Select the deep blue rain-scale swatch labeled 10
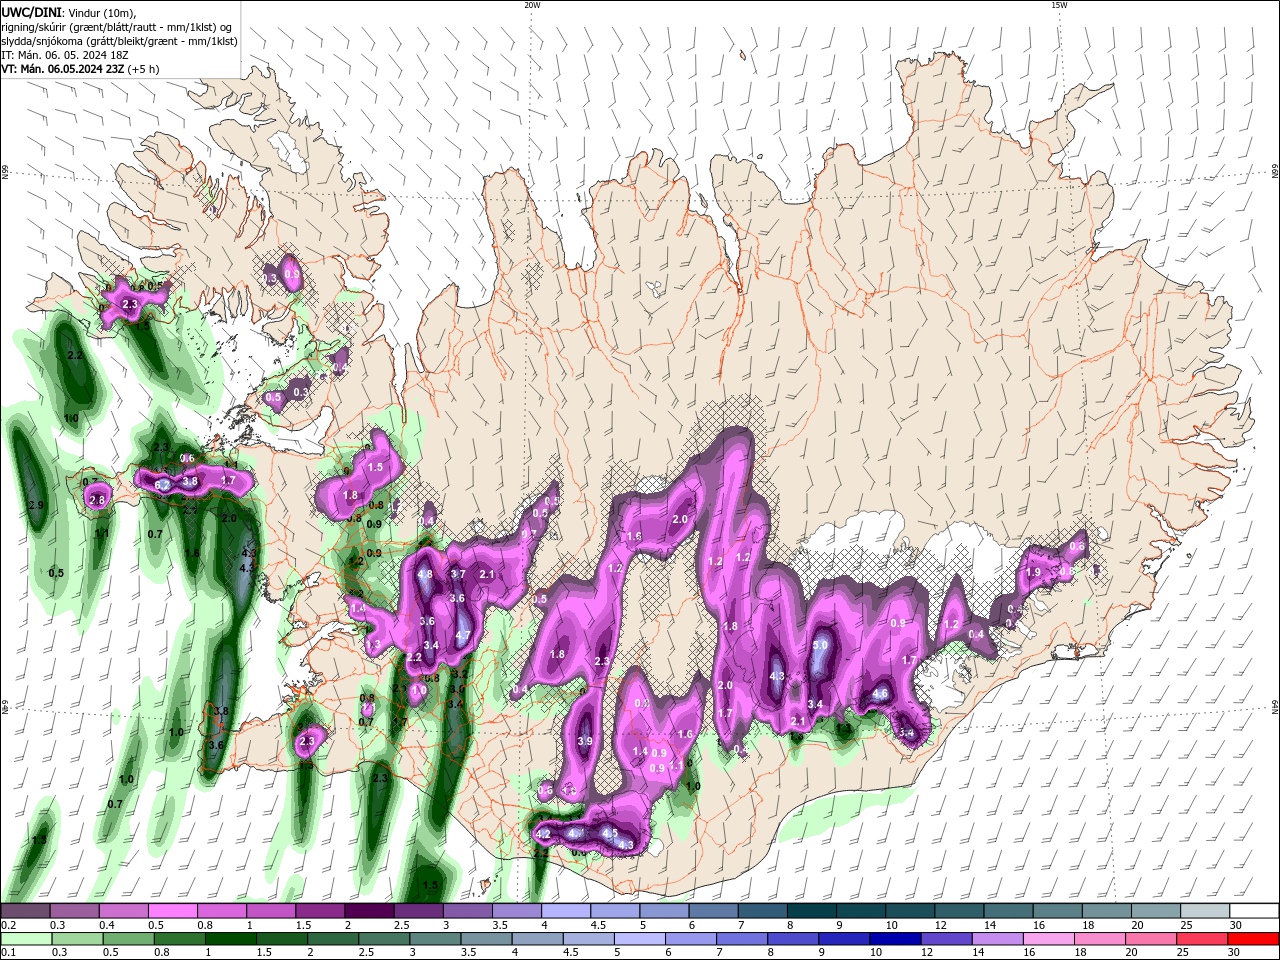Screen dimensions: 1280x960 coord(893,939)
